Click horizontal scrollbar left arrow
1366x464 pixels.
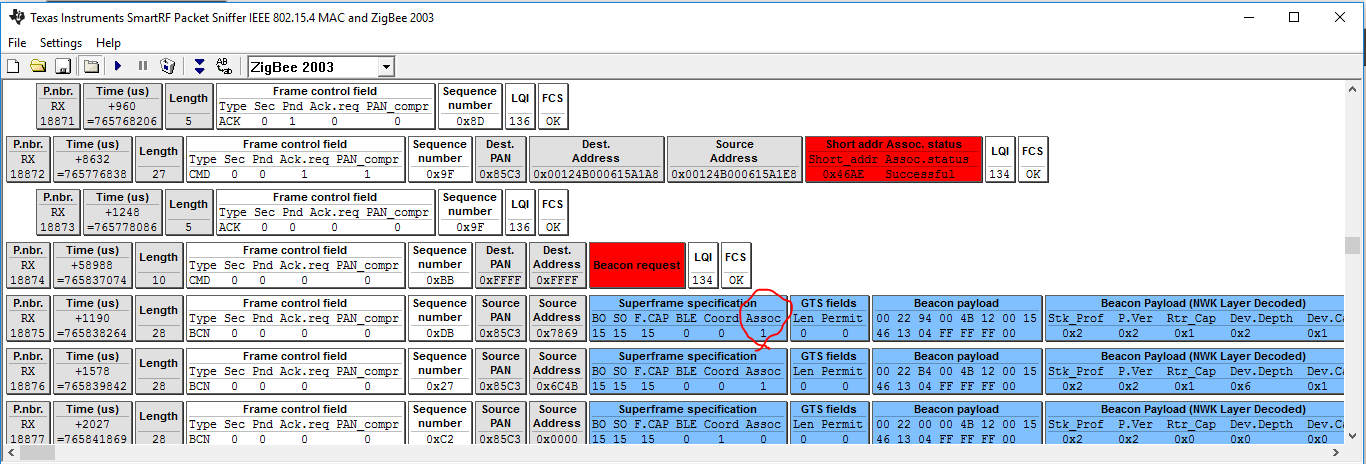pos(9,453)
